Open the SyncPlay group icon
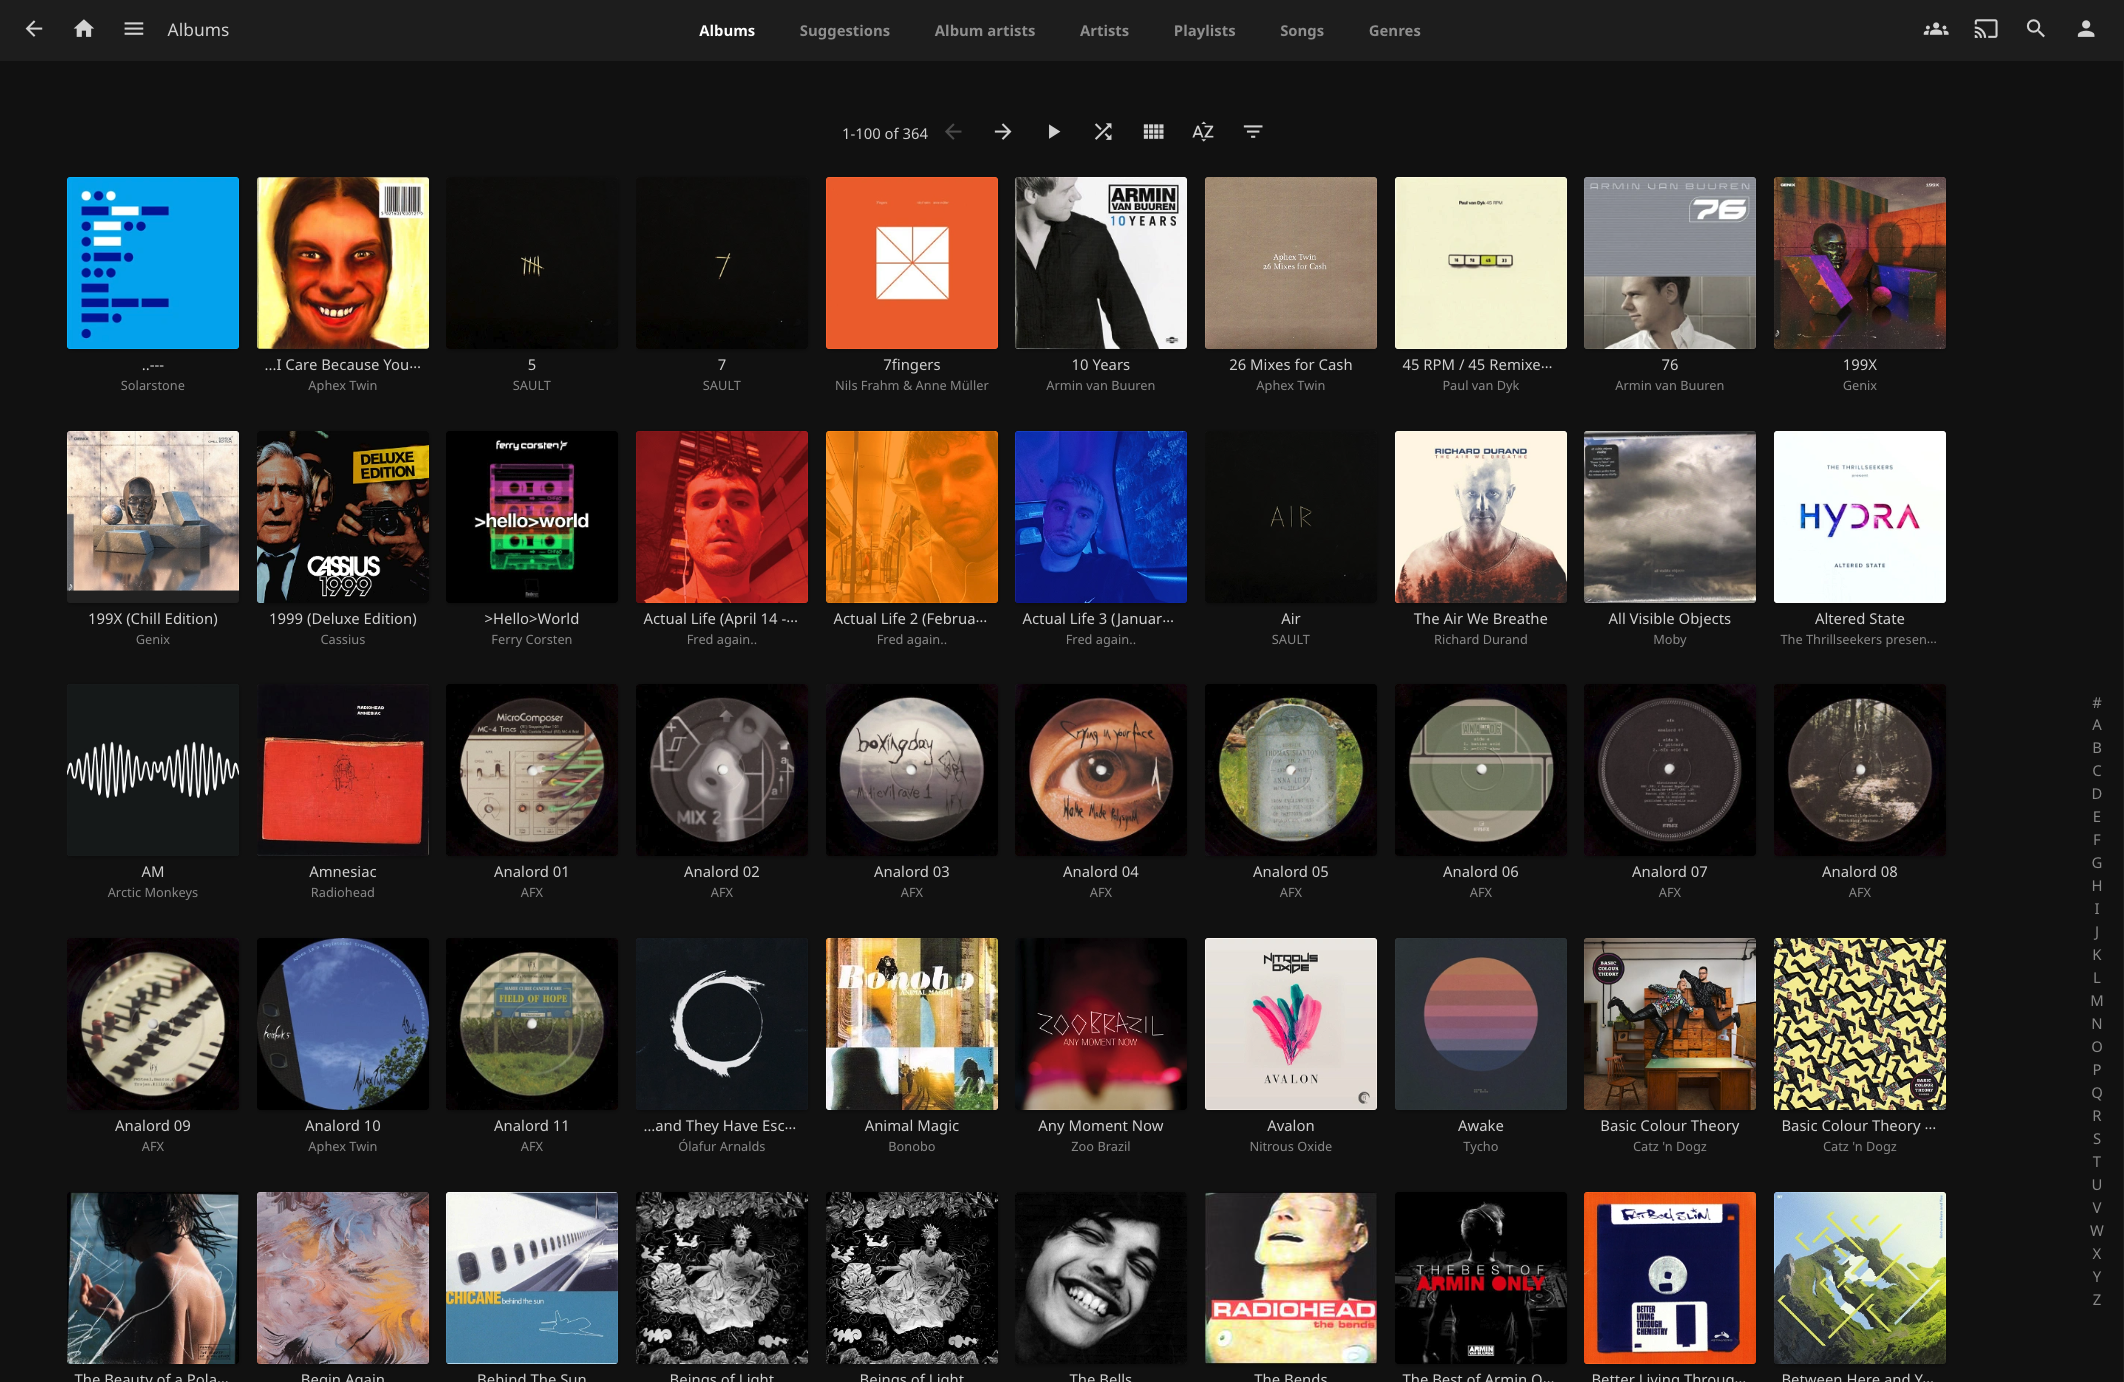The height and width of the screenshot is (1382, 2124). pyautogui.click(x=1936, y=29)
